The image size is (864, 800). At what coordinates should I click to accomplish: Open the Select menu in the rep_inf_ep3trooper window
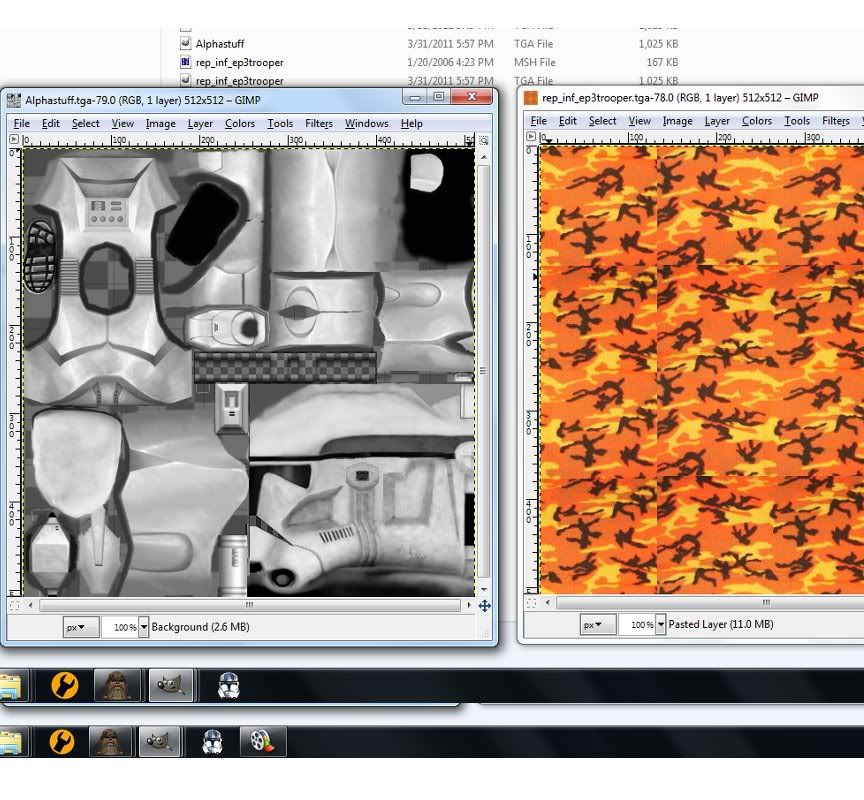point(602,121)
